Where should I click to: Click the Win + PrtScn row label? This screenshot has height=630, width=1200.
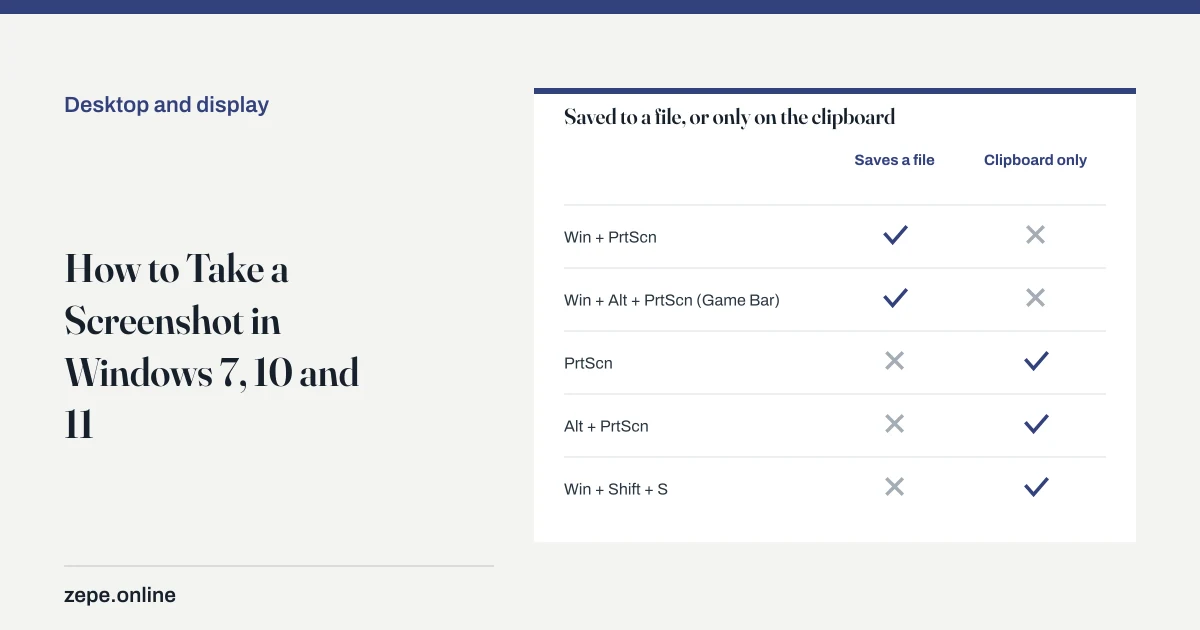pyautogui.click(x=610, y=237)
